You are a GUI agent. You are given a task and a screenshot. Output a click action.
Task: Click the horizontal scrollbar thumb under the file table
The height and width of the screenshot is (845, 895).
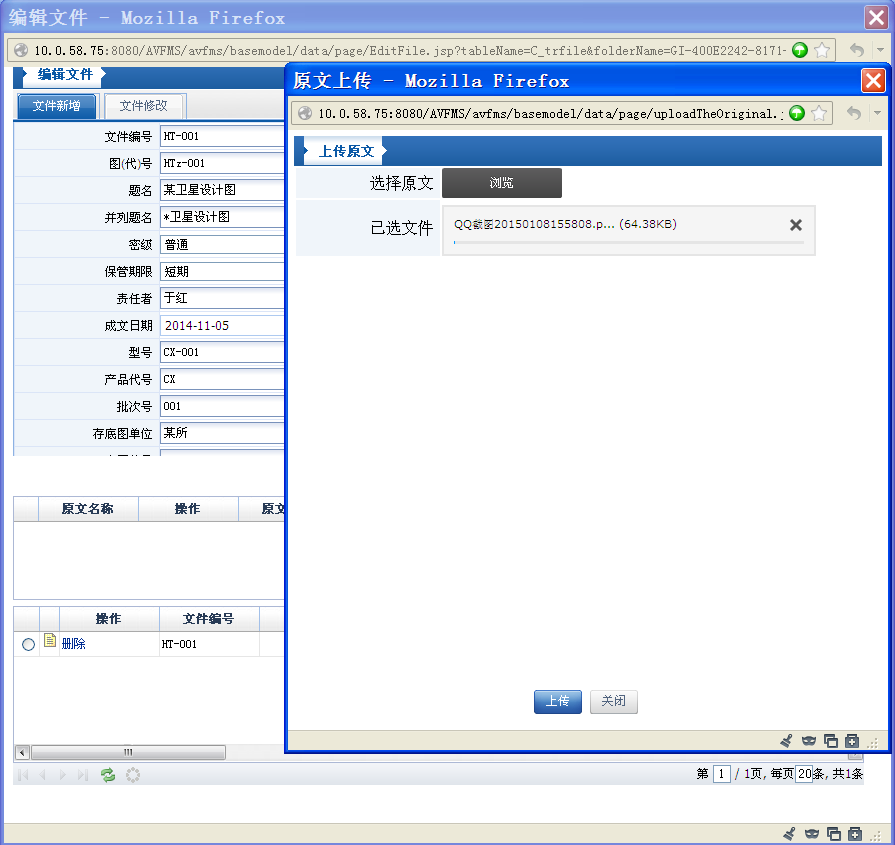click(x=128, y=752)
